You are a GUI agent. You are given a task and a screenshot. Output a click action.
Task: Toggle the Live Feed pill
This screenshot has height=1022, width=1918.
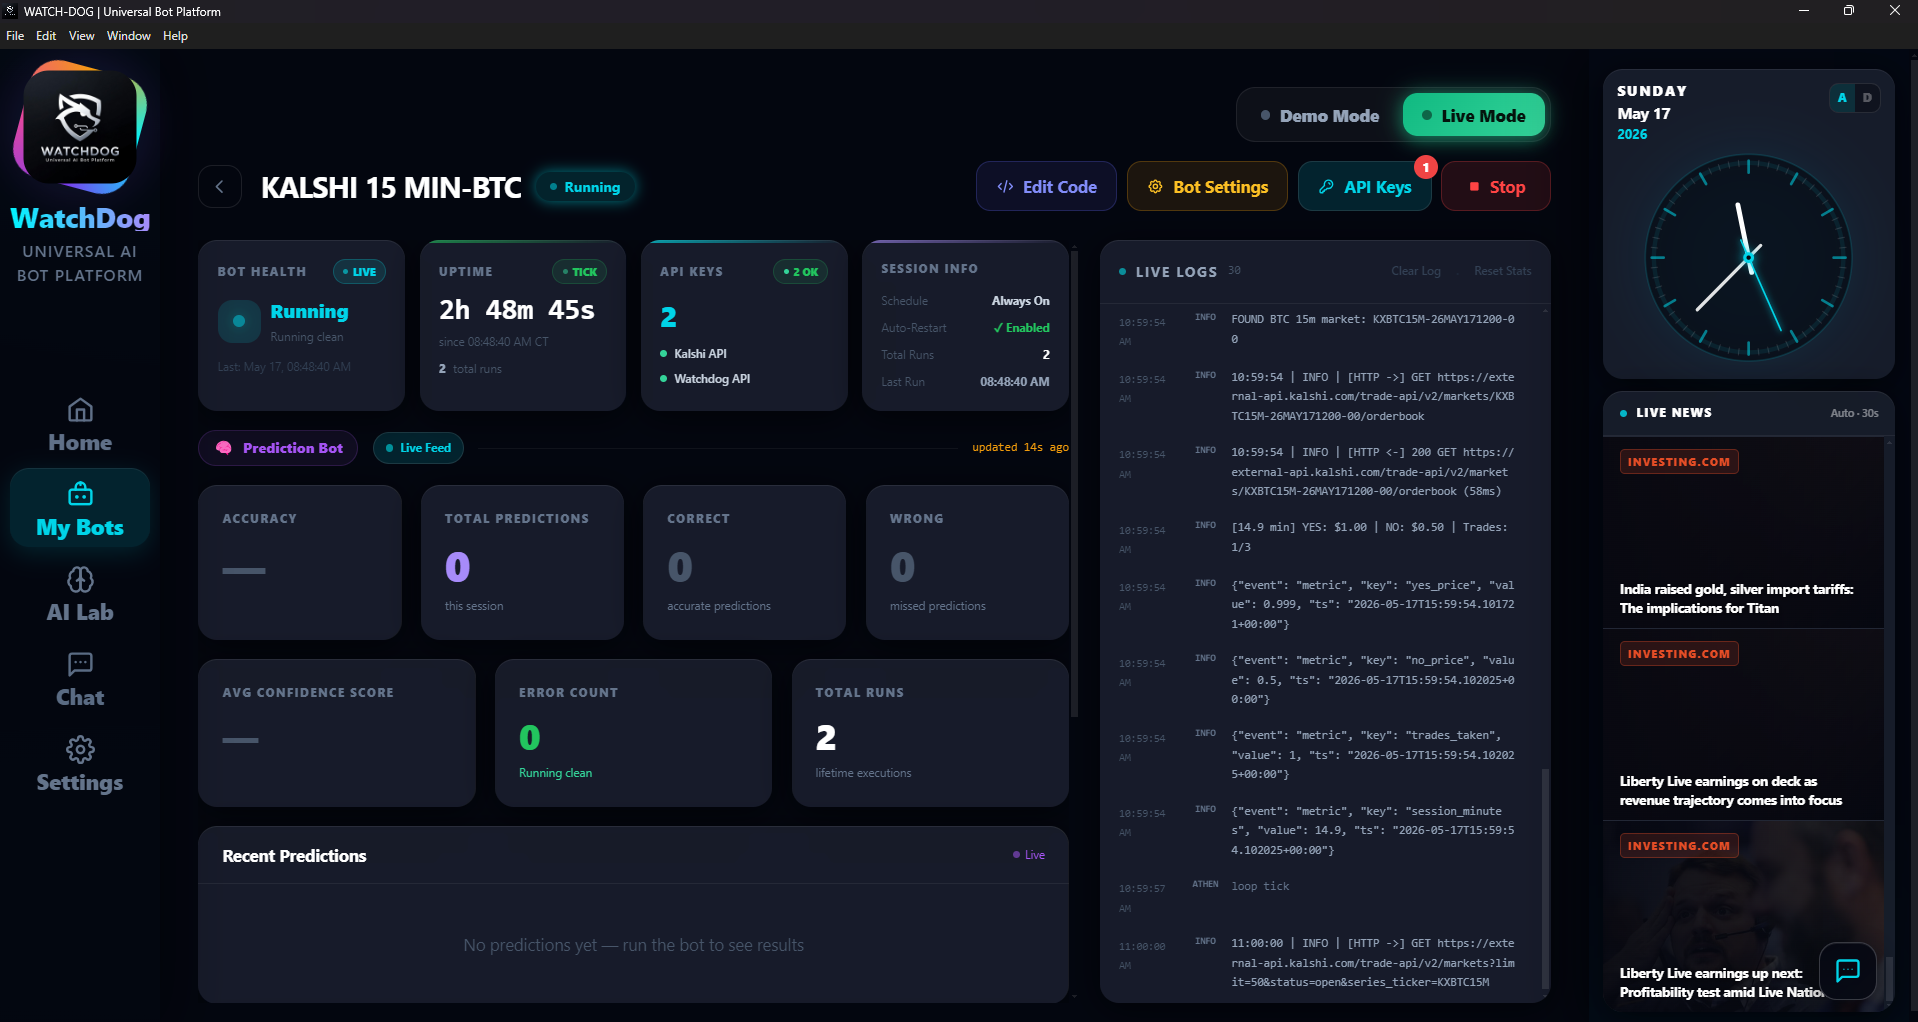point(418,448)
